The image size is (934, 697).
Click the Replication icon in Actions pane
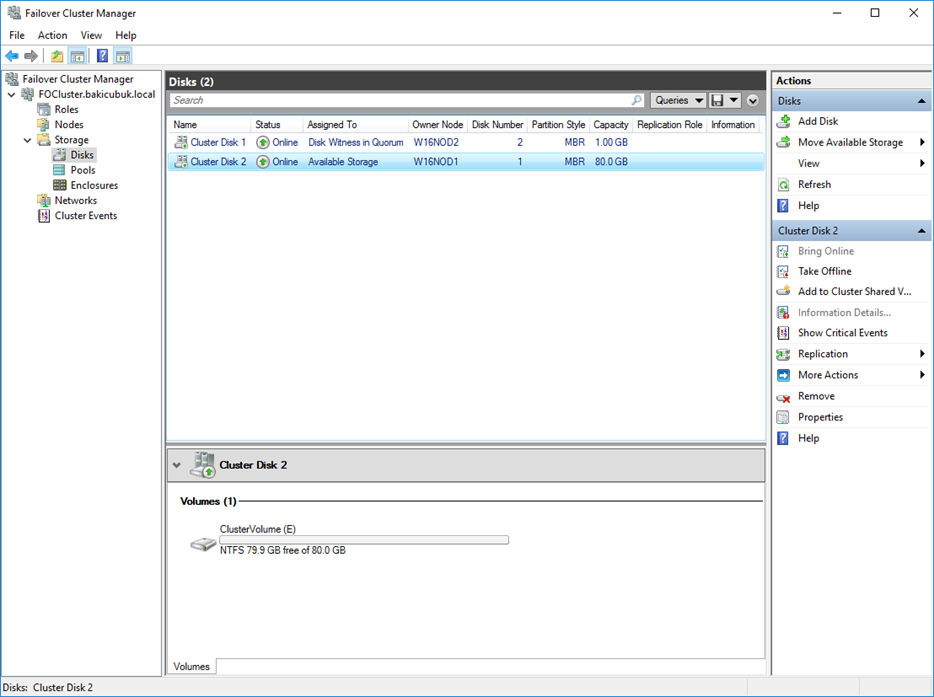pos(783,354)
